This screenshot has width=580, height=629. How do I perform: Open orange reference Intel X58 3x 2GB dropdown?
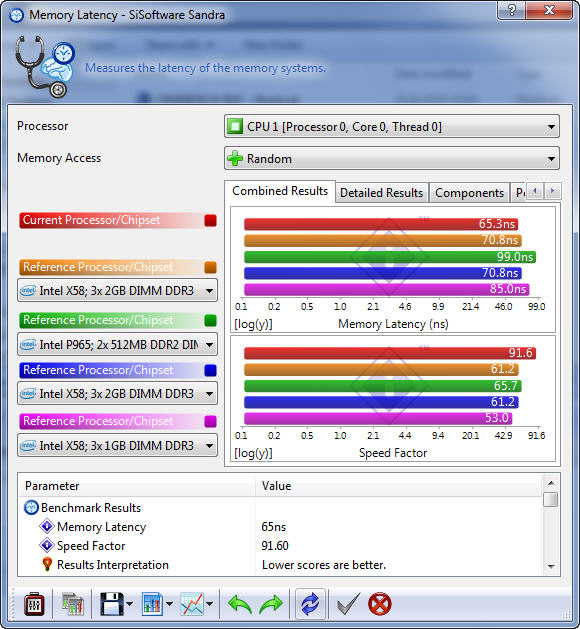118,290
